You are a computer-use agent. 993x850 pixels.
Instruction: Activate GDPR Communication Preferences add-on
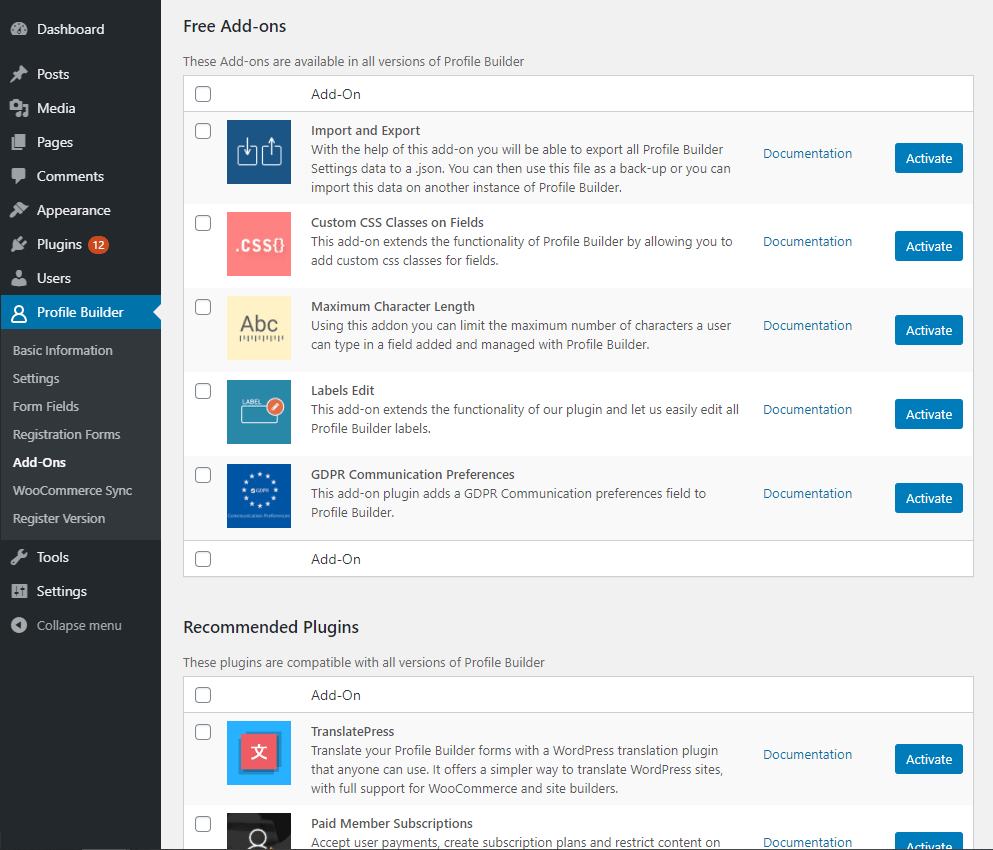point(928,498)
